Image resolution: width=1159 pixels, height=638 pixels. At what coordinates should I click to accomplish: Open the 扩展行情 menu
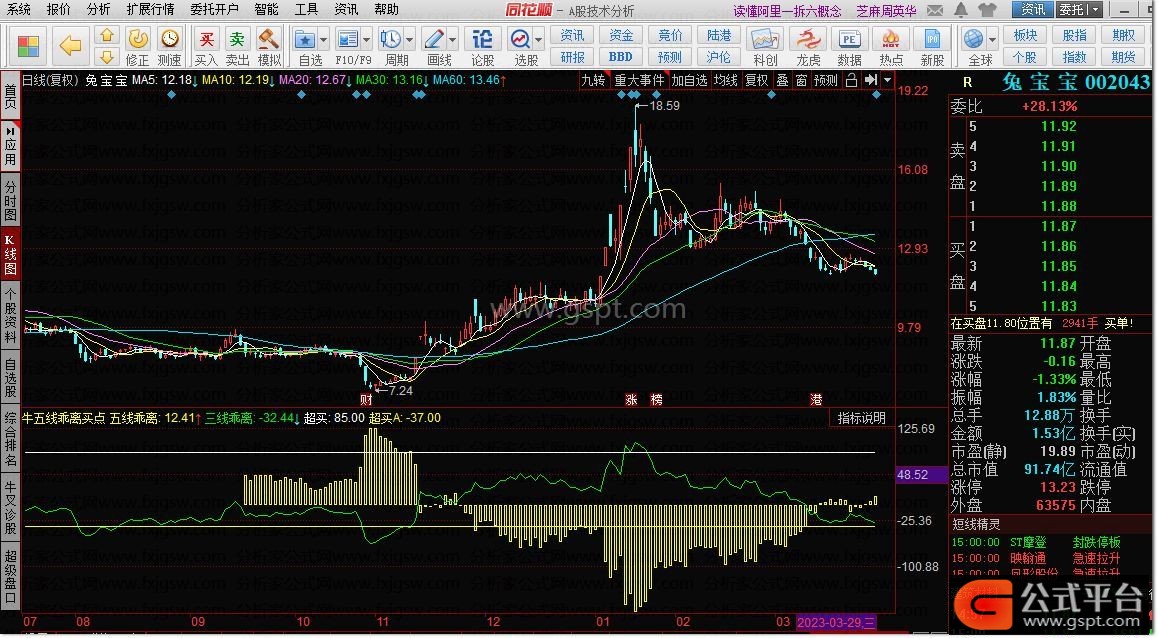(150, 10)
